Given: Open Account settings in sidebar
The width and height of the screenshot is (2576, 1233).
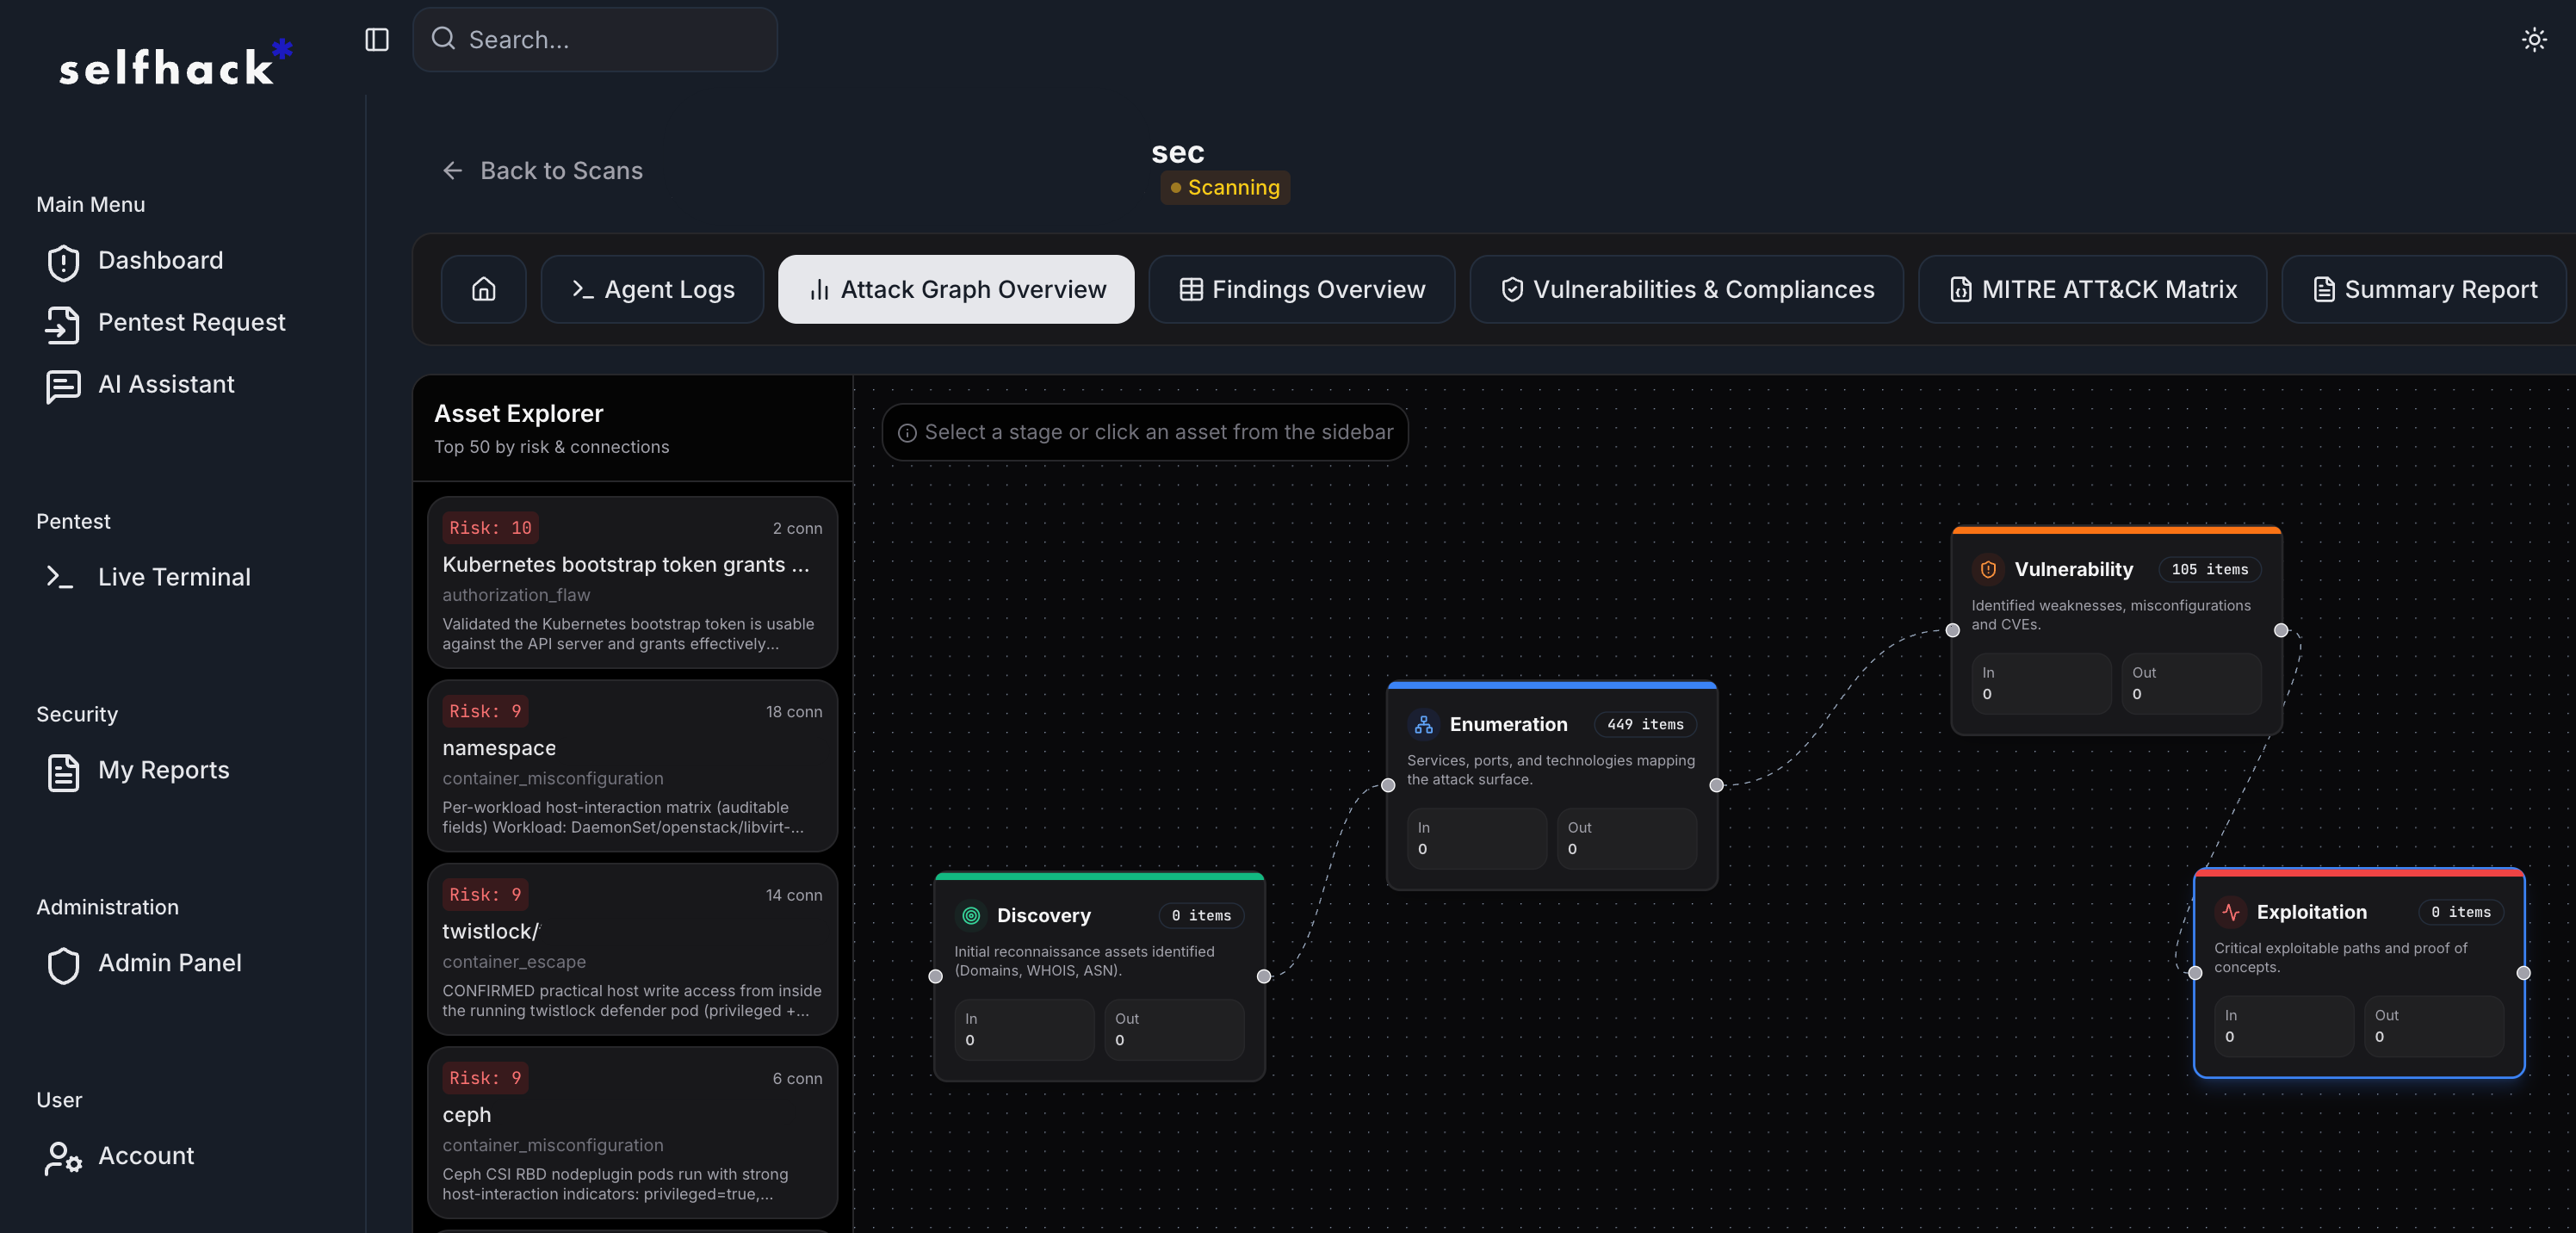Looking at the screenshot, I should [x=145, y=1156].
